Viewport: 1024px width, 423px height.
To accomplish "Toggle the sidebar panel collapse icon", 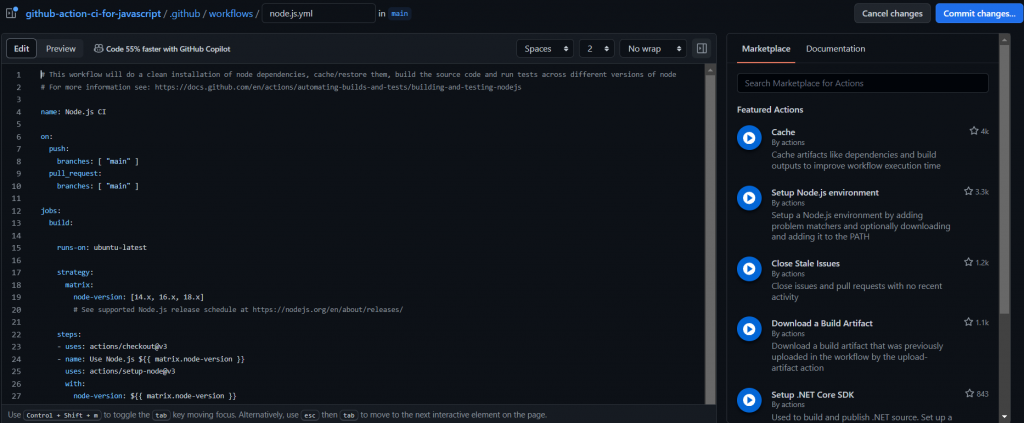I will [702, 48].
